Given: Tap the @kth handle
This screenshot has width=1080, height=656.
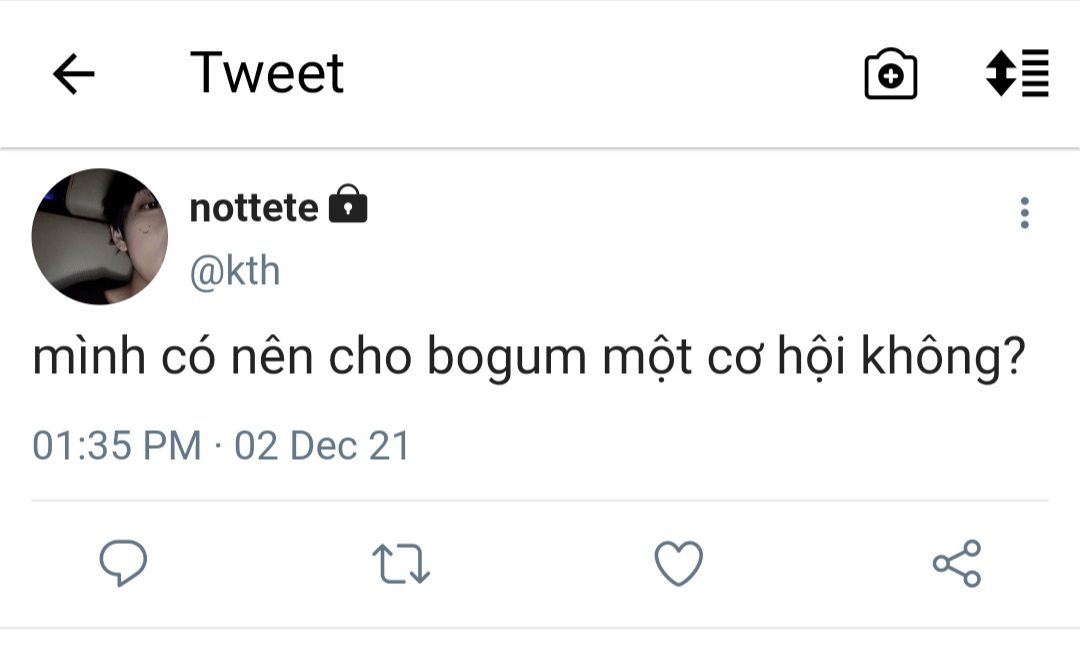Looking at the screenshot, I should (235, 271).
